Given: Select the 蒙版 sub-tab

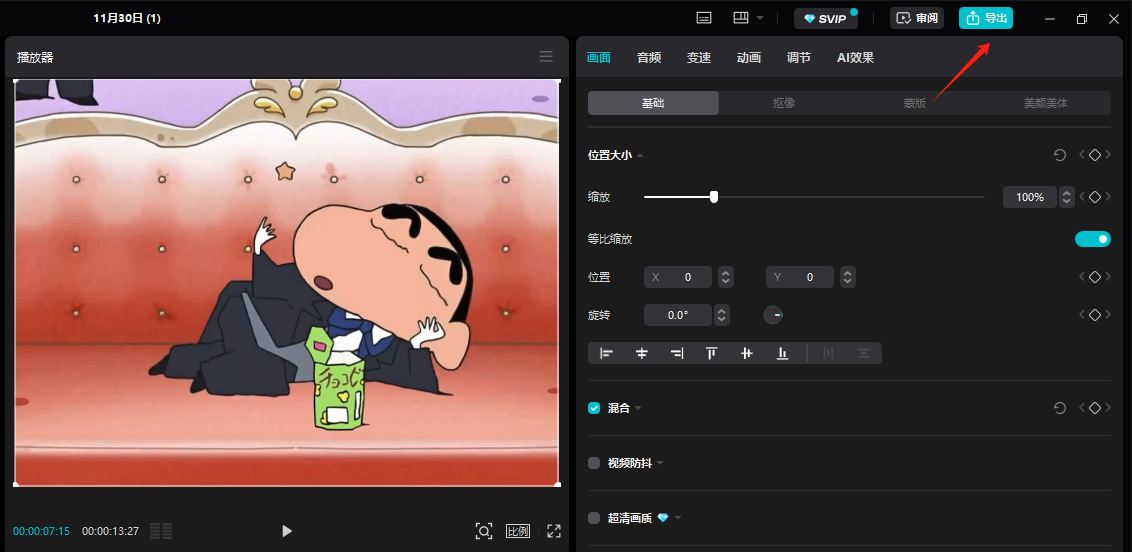Looking at the screenshot, I should 915,103.
